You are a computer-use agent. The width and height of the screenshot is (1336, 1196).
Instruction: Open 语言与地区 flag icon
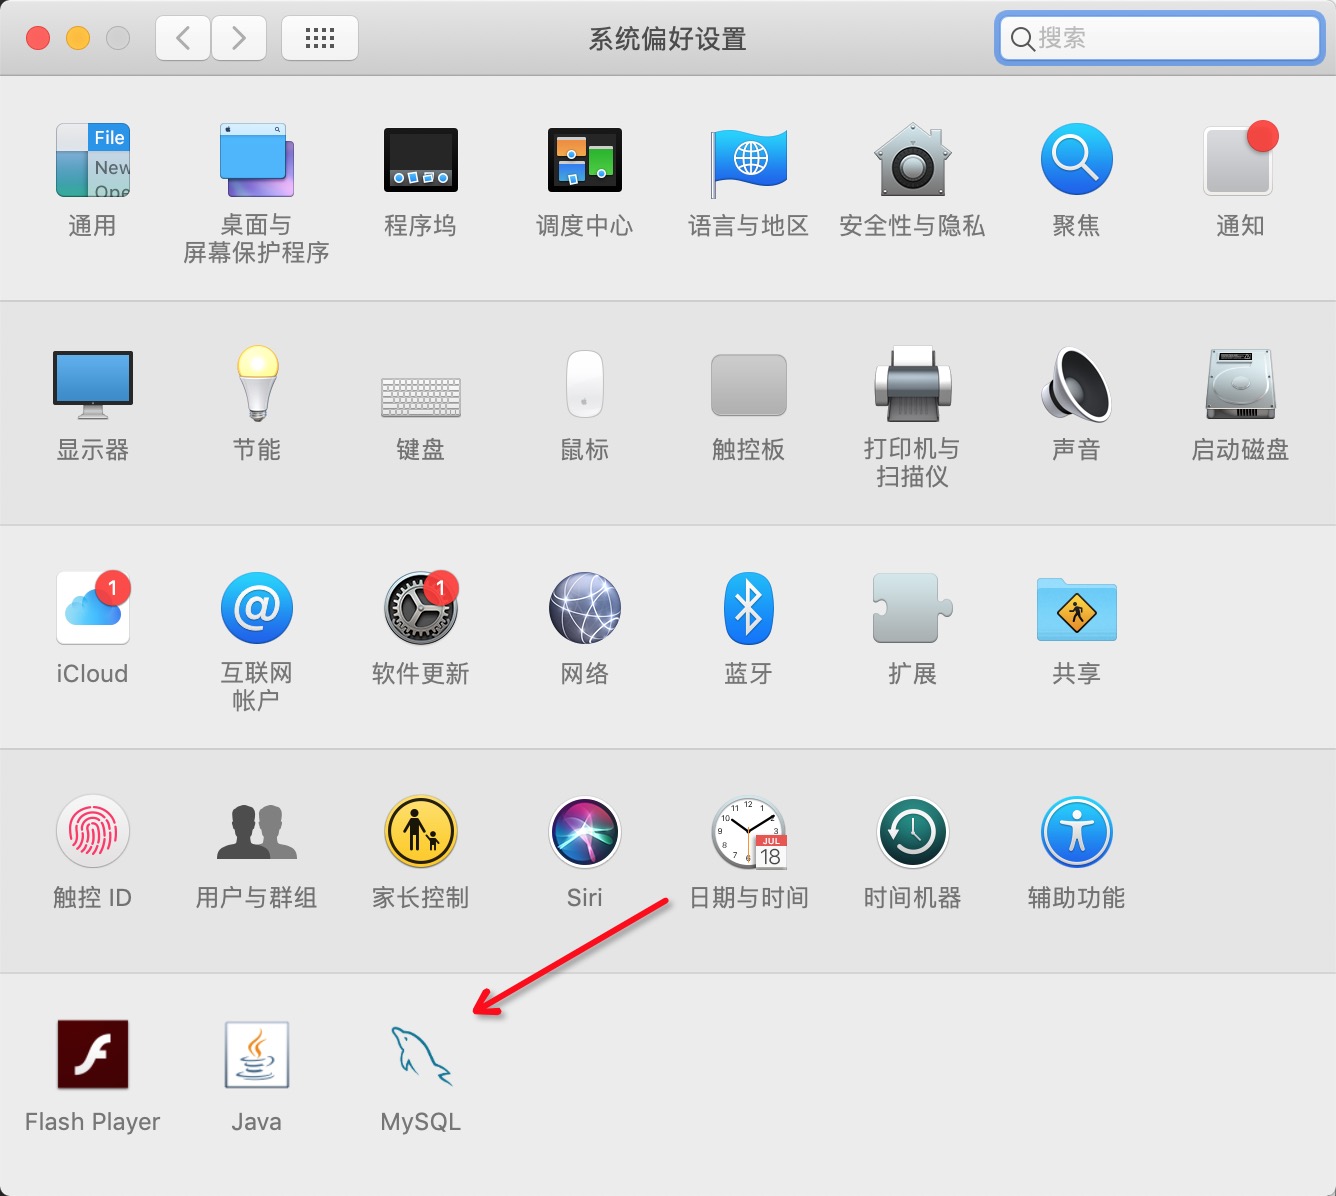pyautogui.click(x=749, y=162)
